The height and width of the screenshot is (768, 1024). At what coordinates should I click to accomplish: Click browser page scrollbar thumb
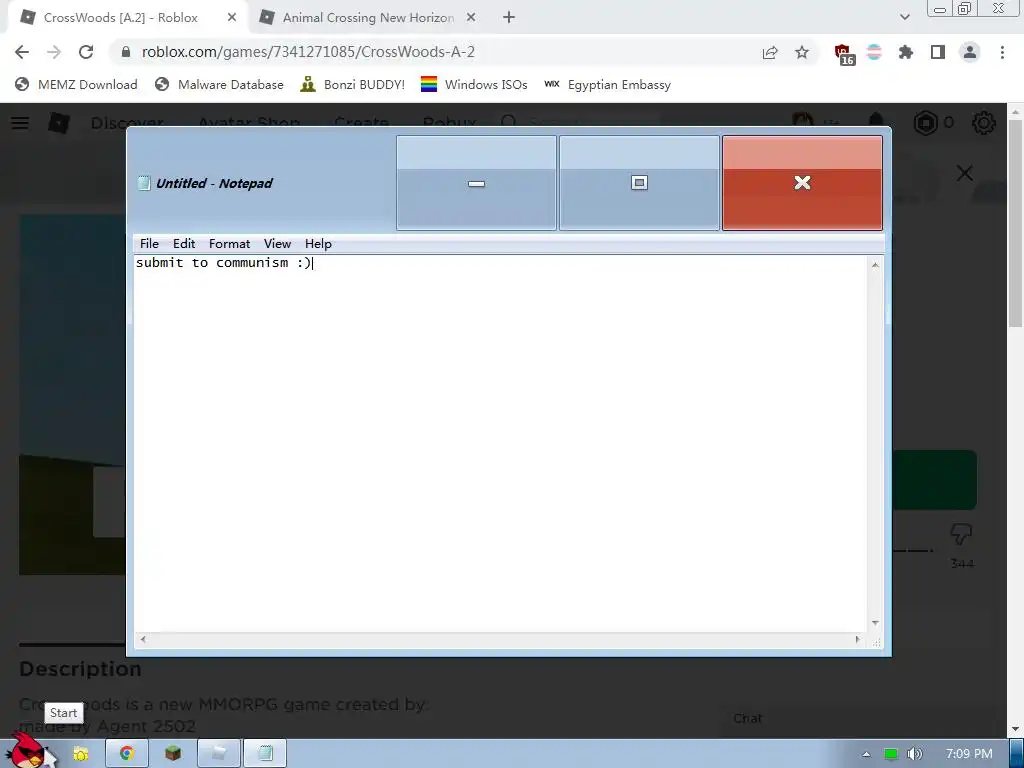pyautogui.click(x=1016, y=223)
